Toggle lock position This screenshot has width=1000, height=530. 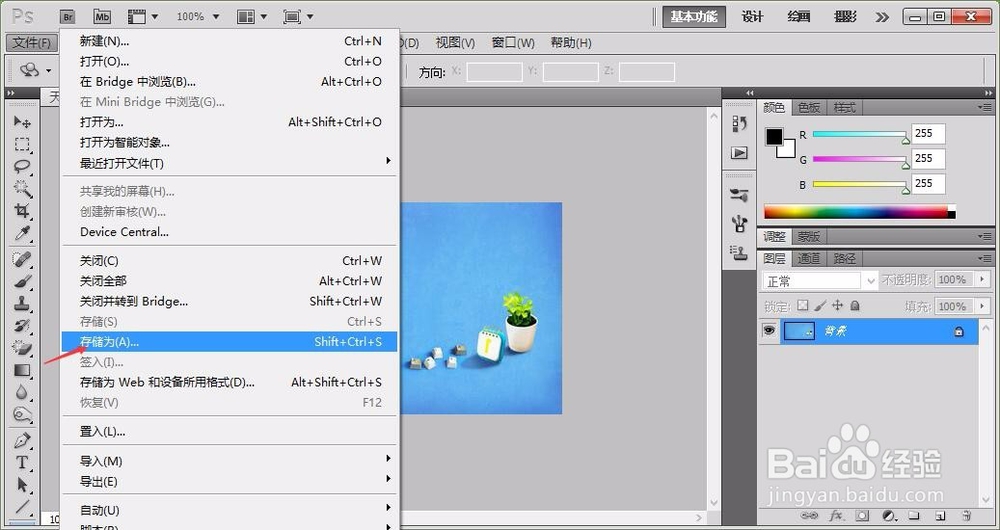[x=838, y=305]
